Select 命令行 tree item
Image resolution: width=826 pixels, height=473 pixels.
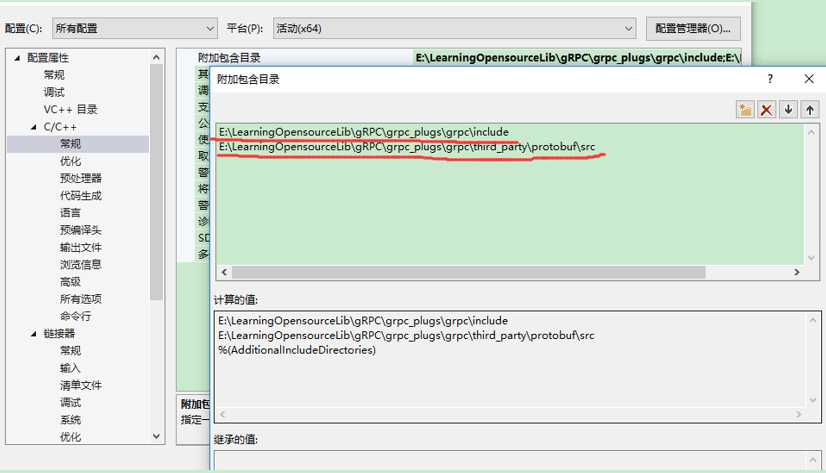pos(75,316)
